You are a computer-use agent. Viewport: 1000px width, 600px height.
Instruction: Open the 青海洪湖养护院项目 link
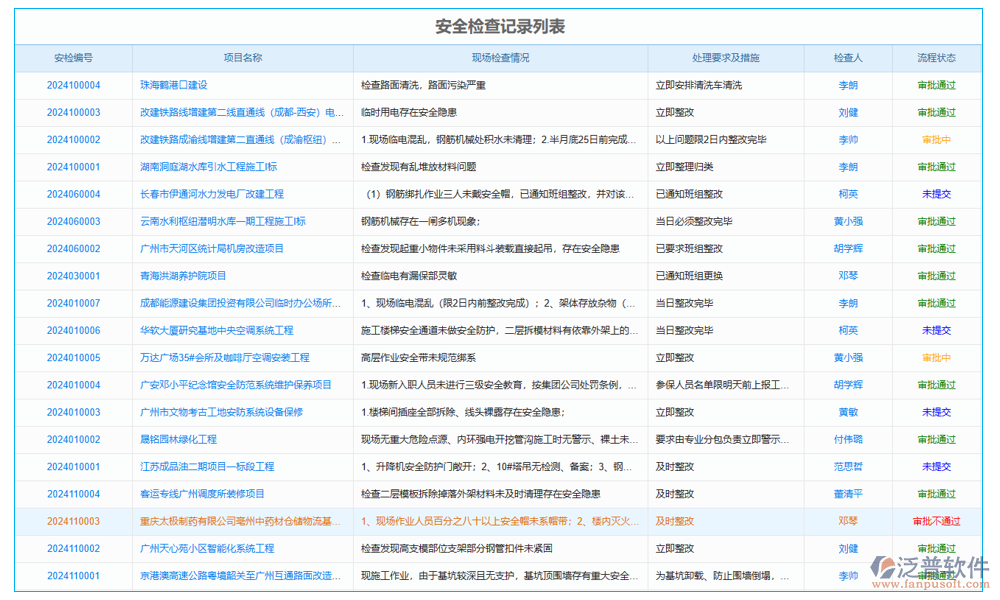tap(183, 276)
